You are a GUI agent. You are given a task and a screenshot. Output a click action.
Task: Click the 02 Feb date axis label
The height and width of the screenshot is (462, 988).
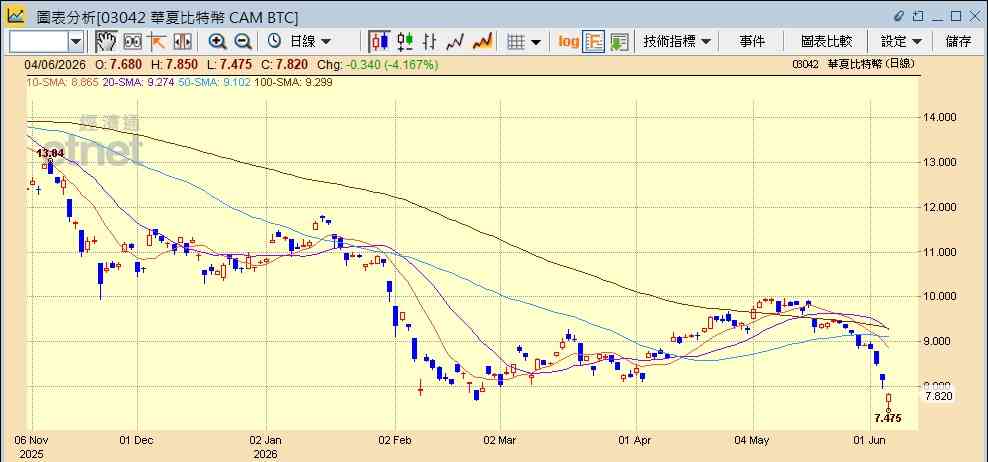click(396, 441)
